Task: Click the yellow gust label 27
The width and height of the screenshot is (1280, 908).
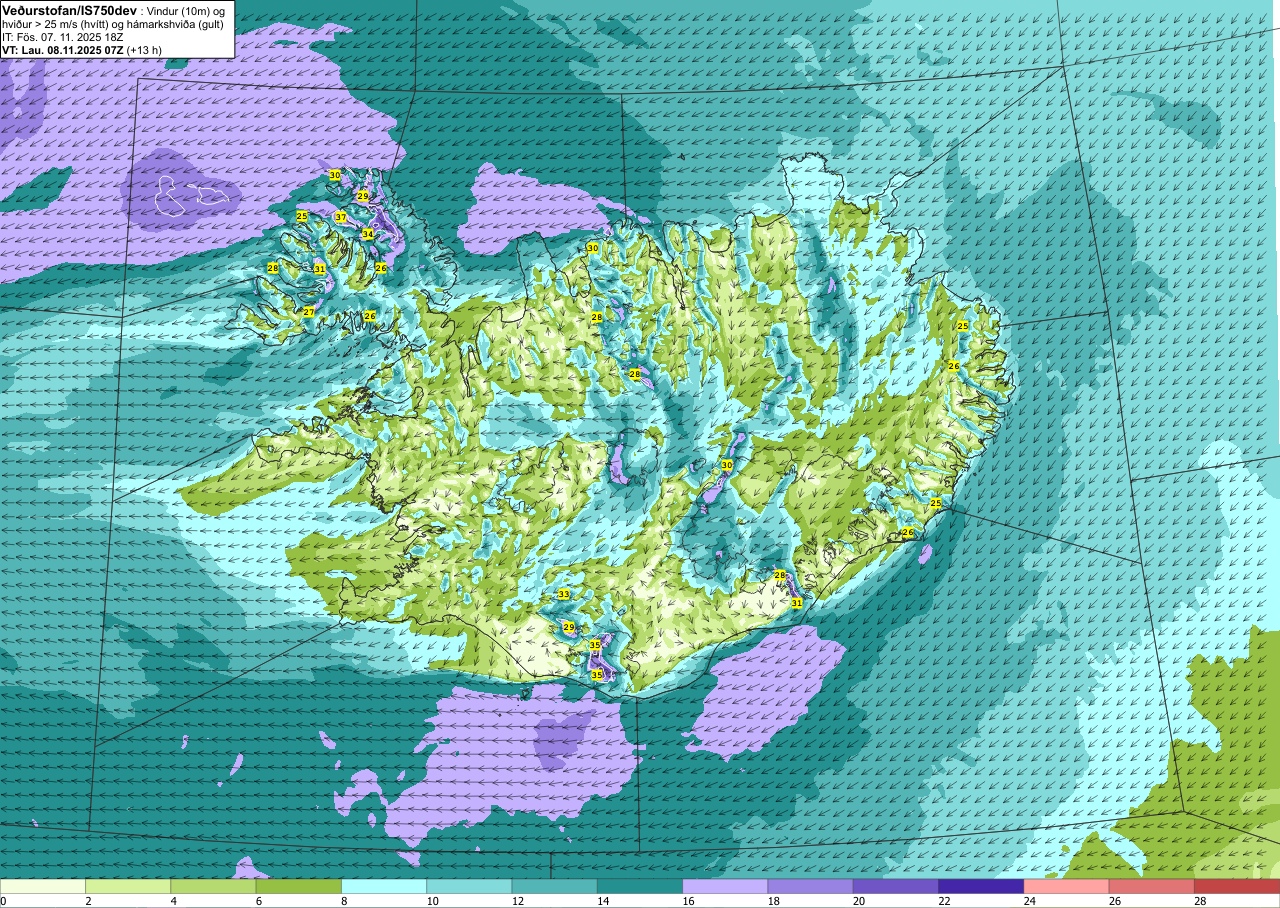Action: click(309, 312)
